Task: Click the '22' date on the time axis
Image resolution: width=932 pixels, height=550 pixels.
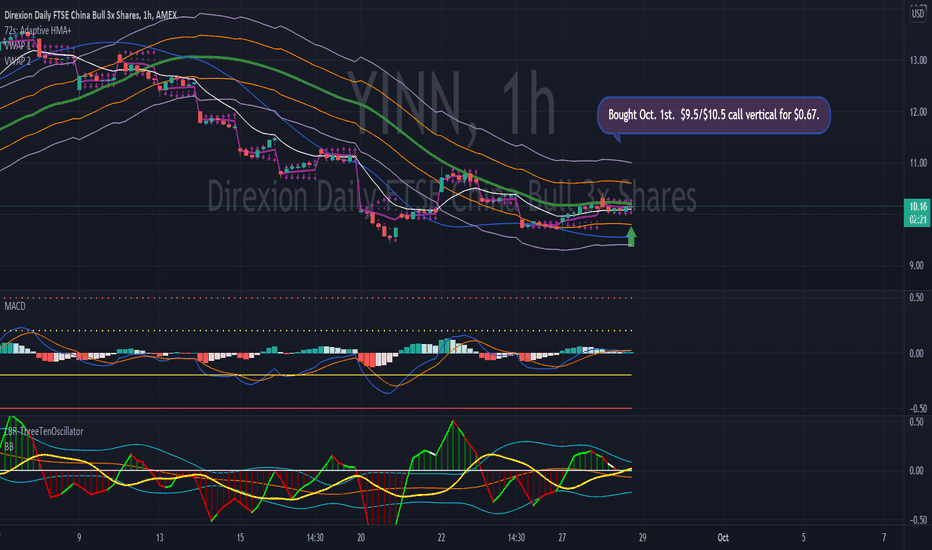Action: [441, 538]
